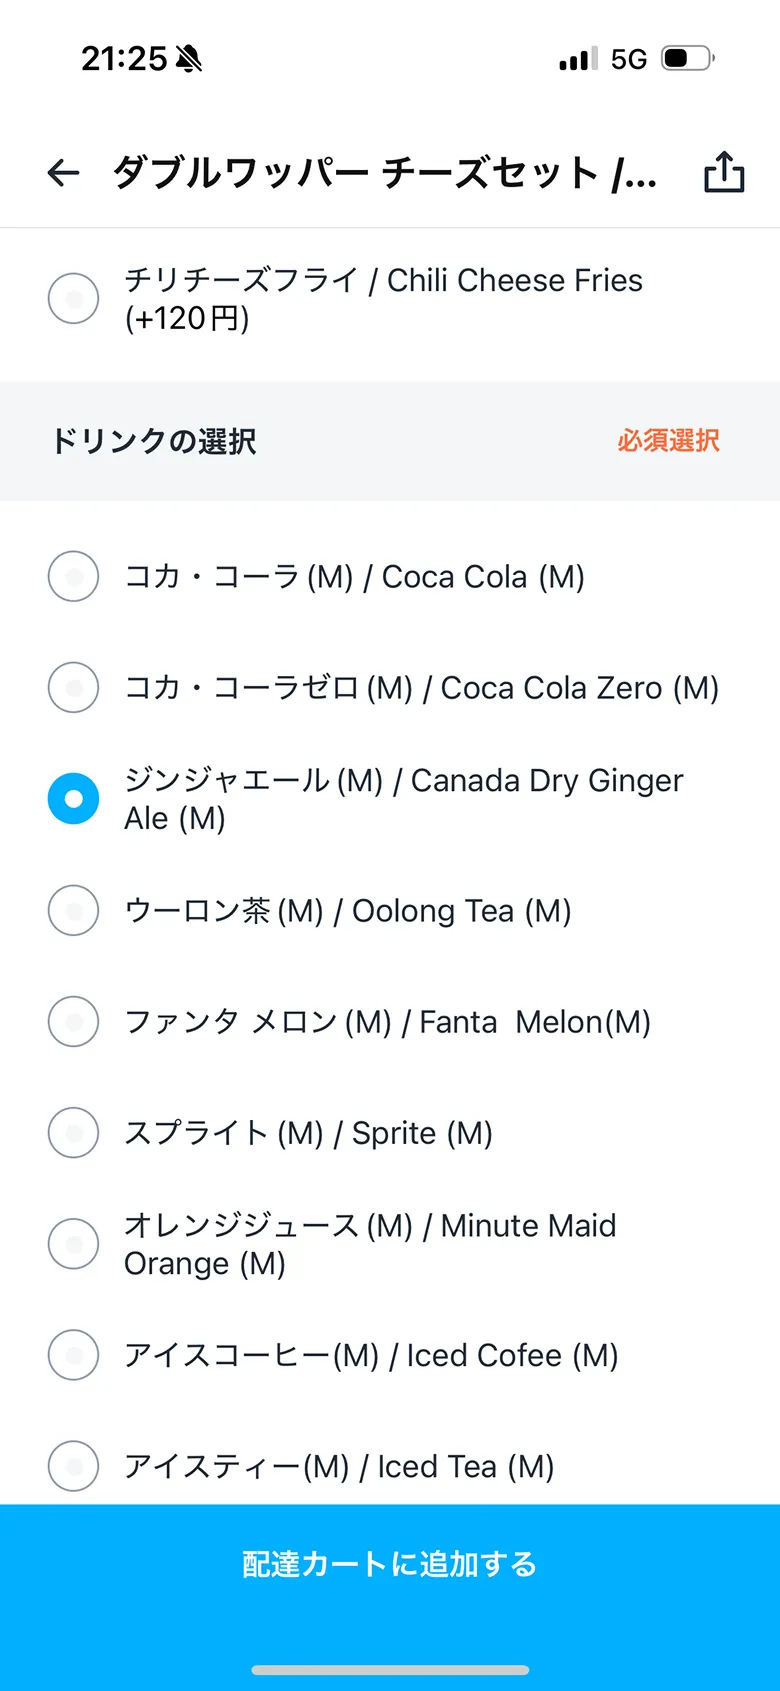This screenshot has width=780, height=1691.
Task: Select Coca Cola (M) radio button
Action: 74,576
